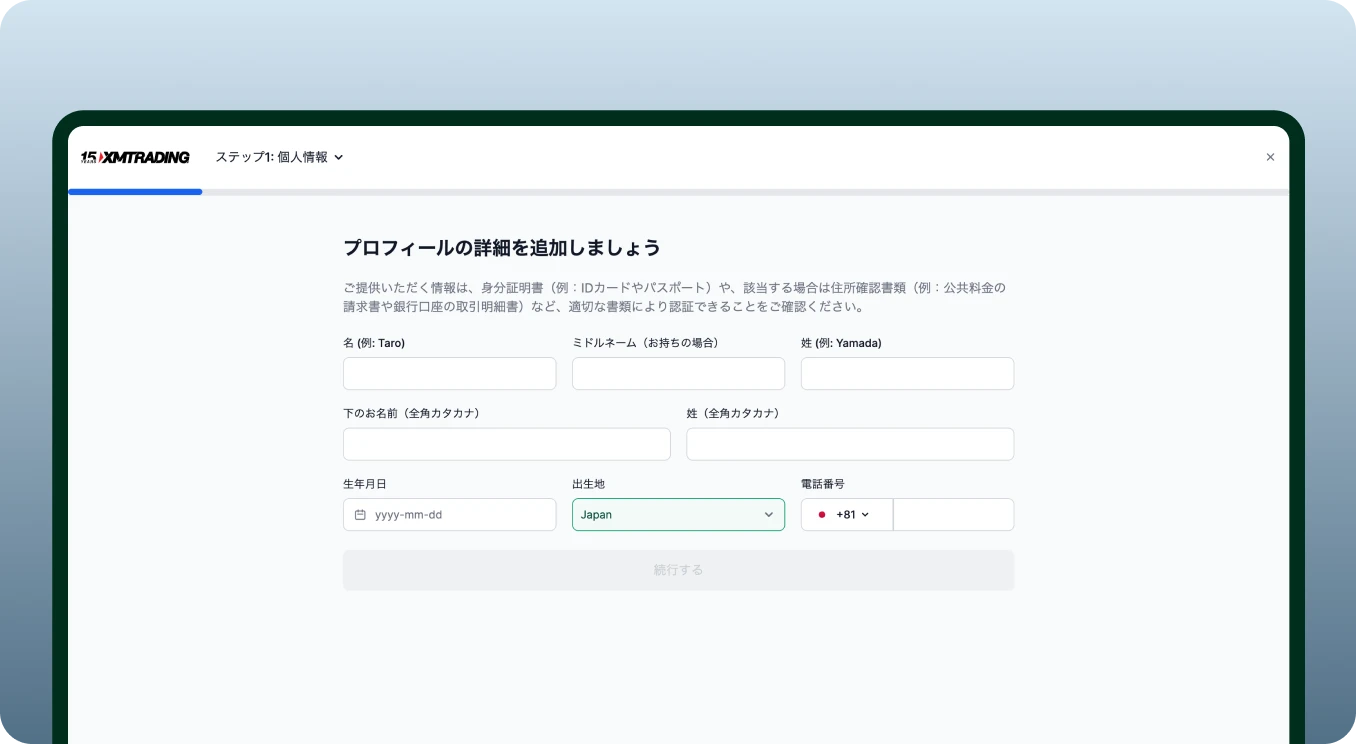The width and height of the screenshot is (1356, 744).
Task: Click the 名 first name input field
Action: tap(449, 373)
